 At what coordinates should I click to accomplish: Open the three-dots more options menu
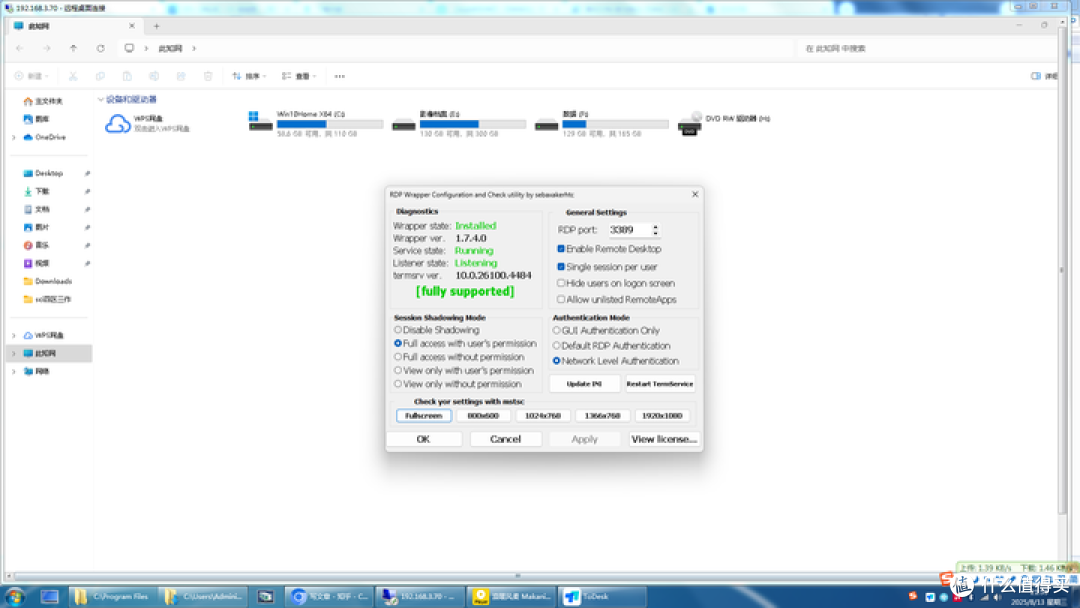(340, 76)
